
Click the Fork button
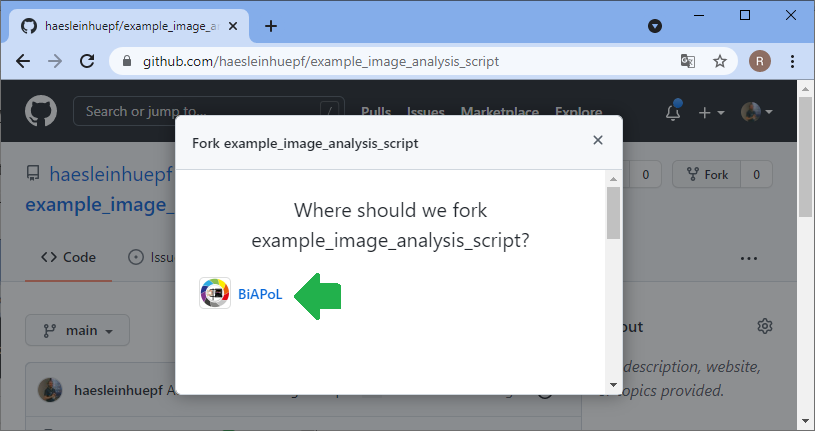708,175
